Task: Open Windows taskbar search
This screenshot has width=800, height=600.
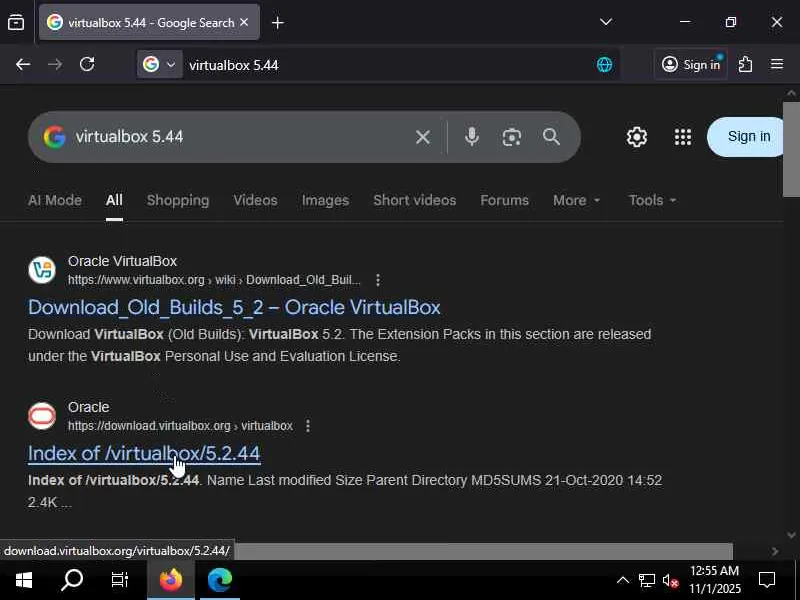Action: [x=72, y=580]
